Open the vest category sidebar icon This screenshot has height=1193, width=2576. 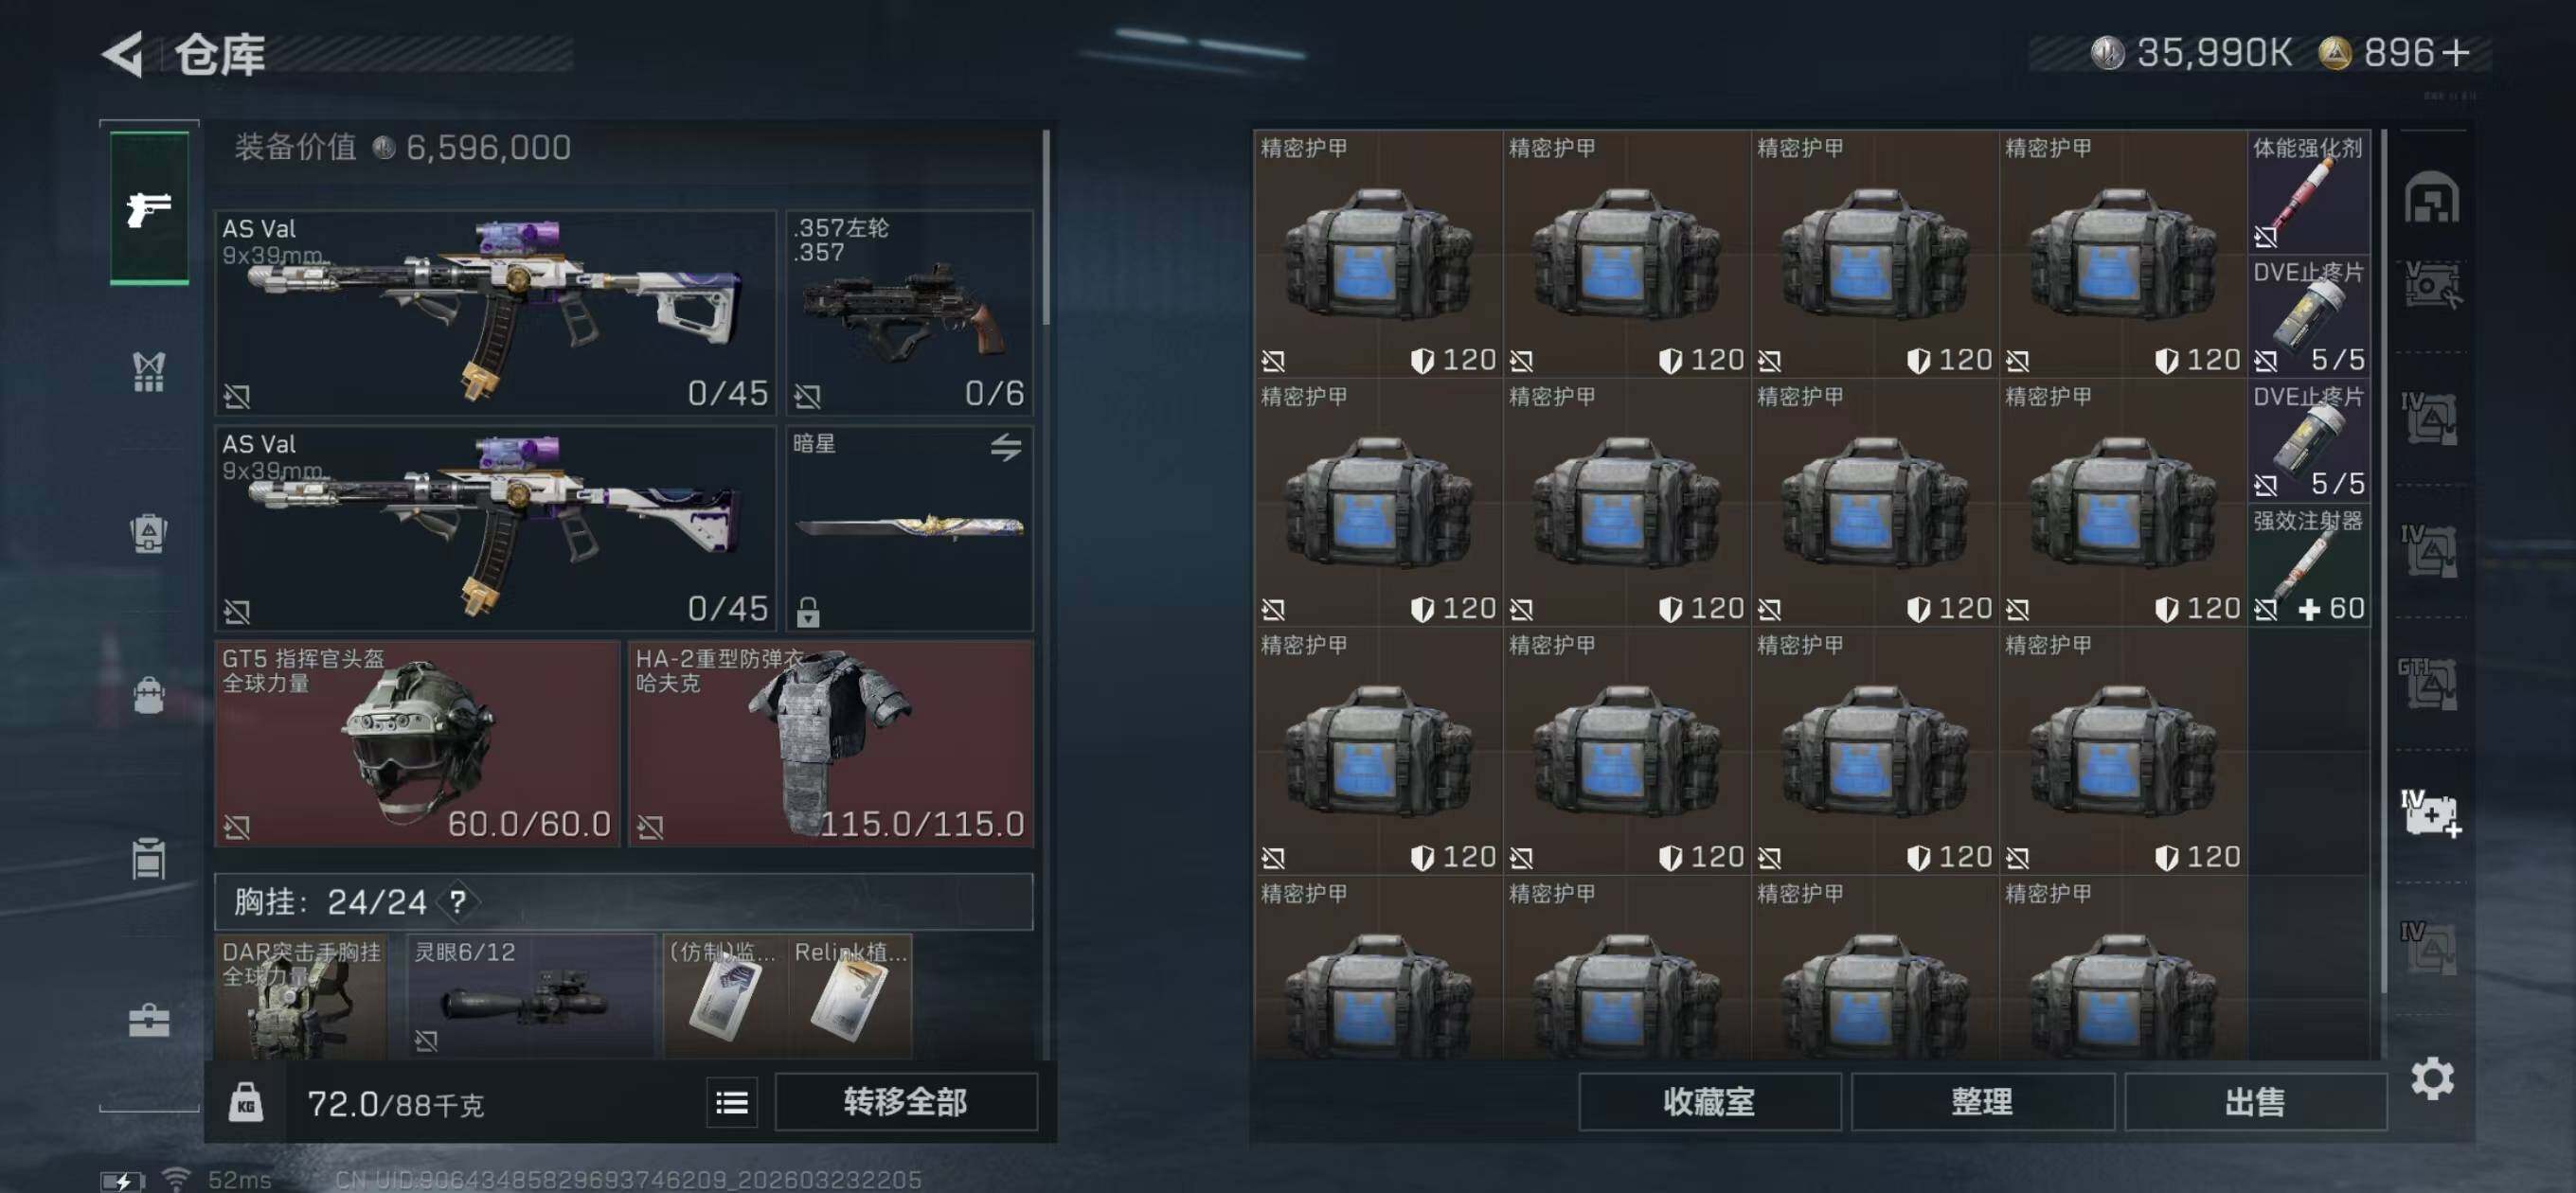pyautogui.click(x=149, y=372)
